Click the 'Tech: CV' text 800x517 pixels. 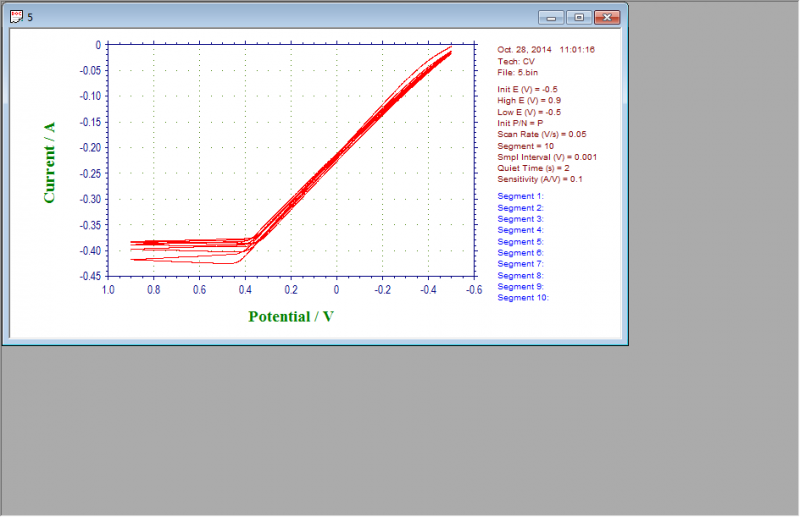(x=516, y=61)
